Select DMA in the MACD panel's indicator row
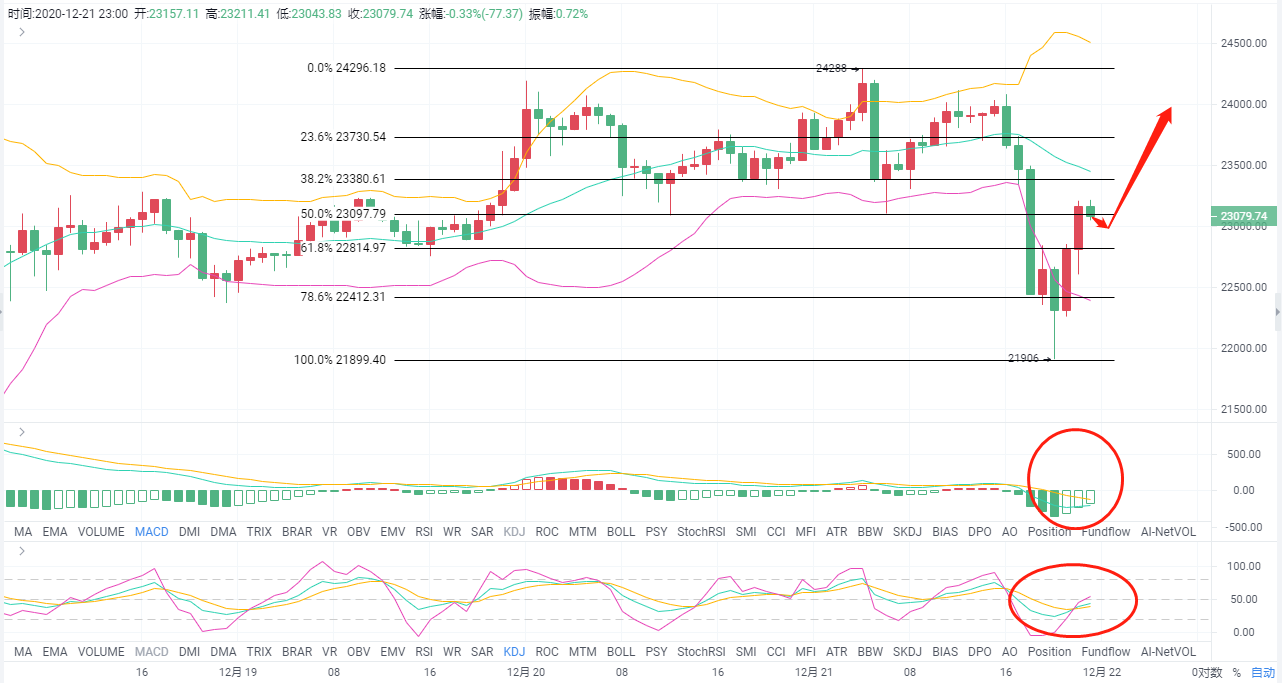The width and height of the screenshot is (1282, 683). (224, 532)
